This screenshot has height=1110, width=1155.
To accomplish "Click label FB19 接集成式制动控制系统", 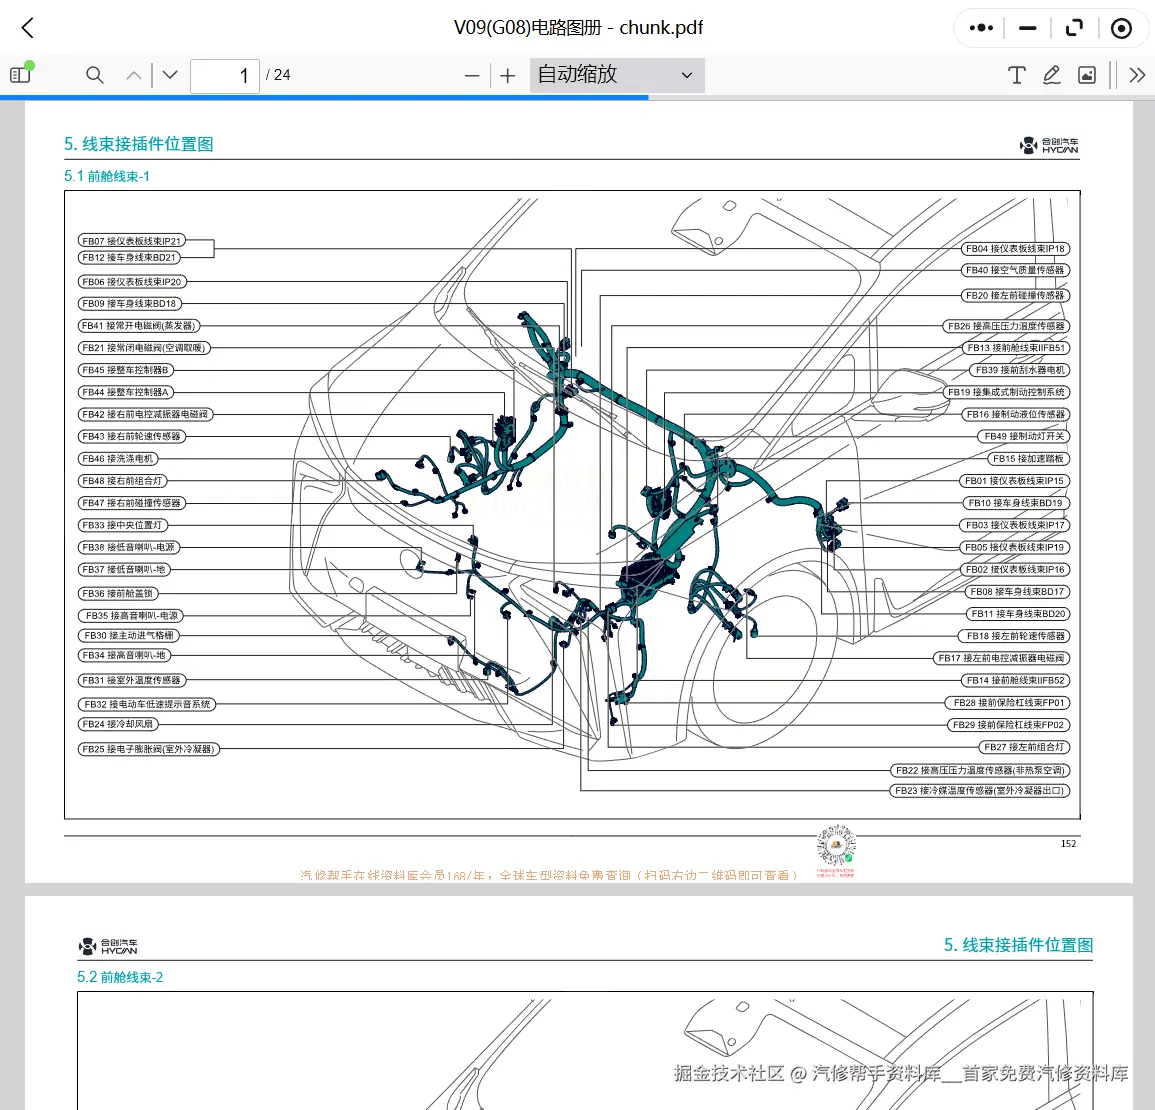I will point(1006,392).
